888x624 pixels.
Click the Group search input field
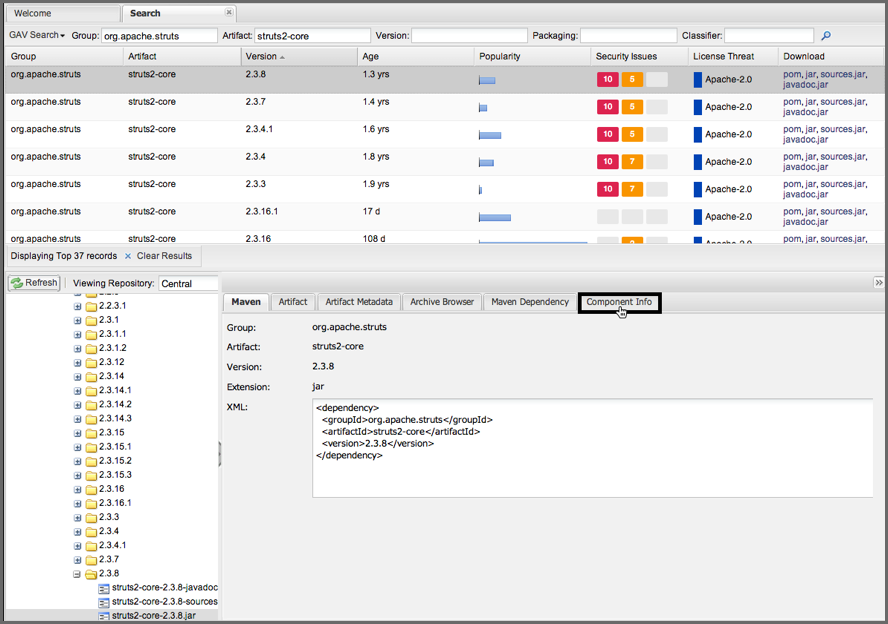coord(159,36)
